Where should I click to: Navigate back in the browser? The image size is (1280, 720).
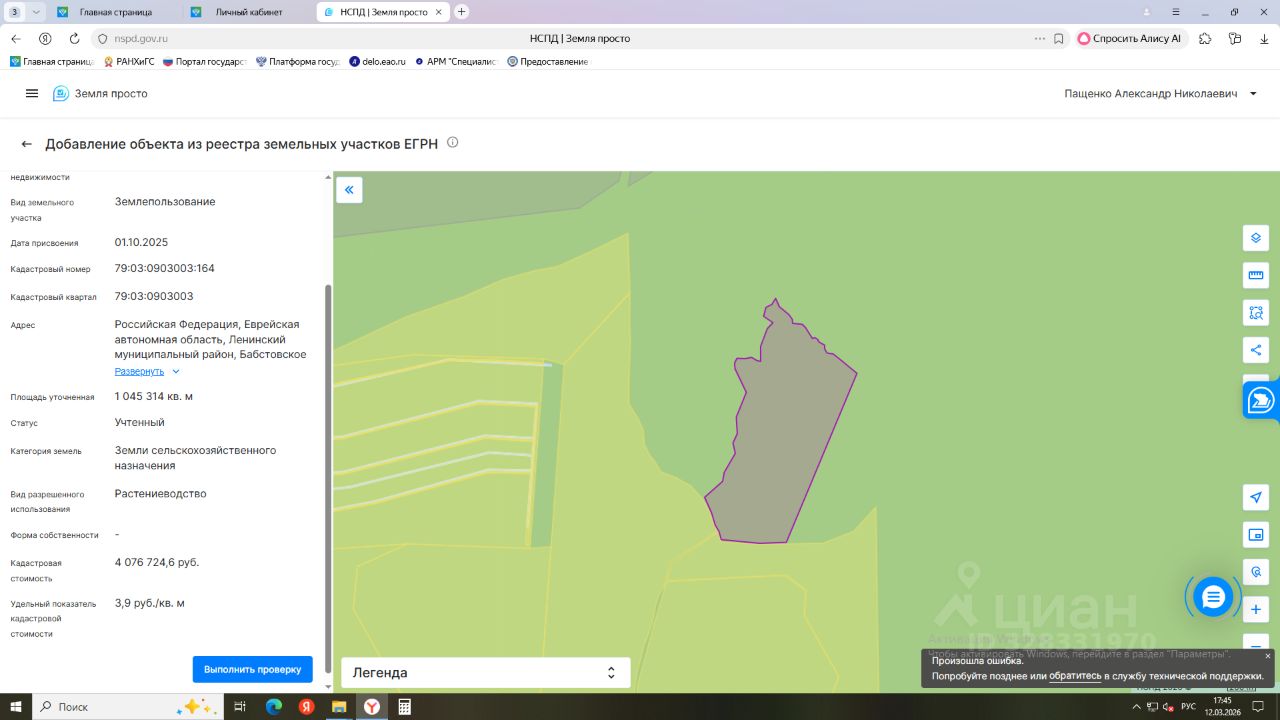(x=16, y=38)
